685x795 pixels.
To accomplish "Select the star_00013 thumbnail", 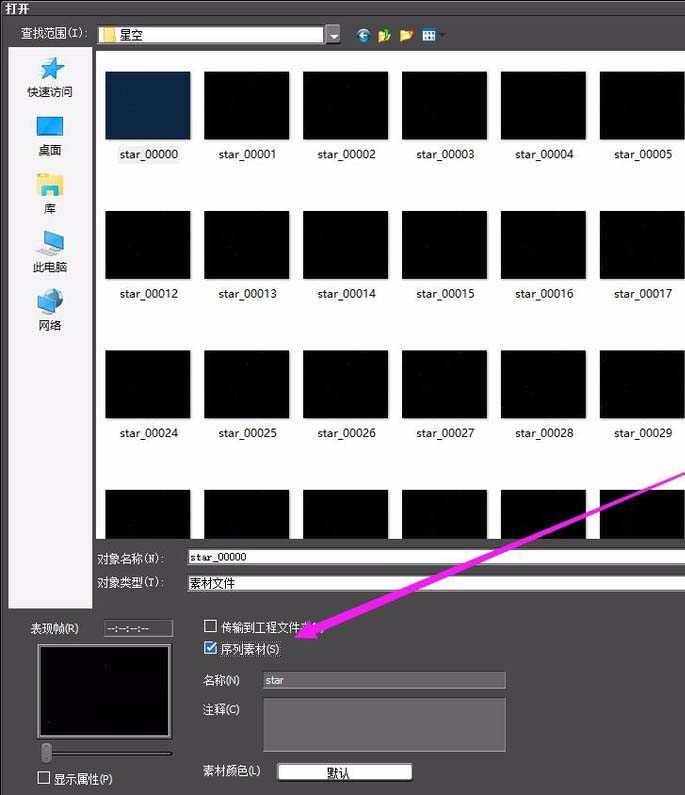I will coord(247,245).
